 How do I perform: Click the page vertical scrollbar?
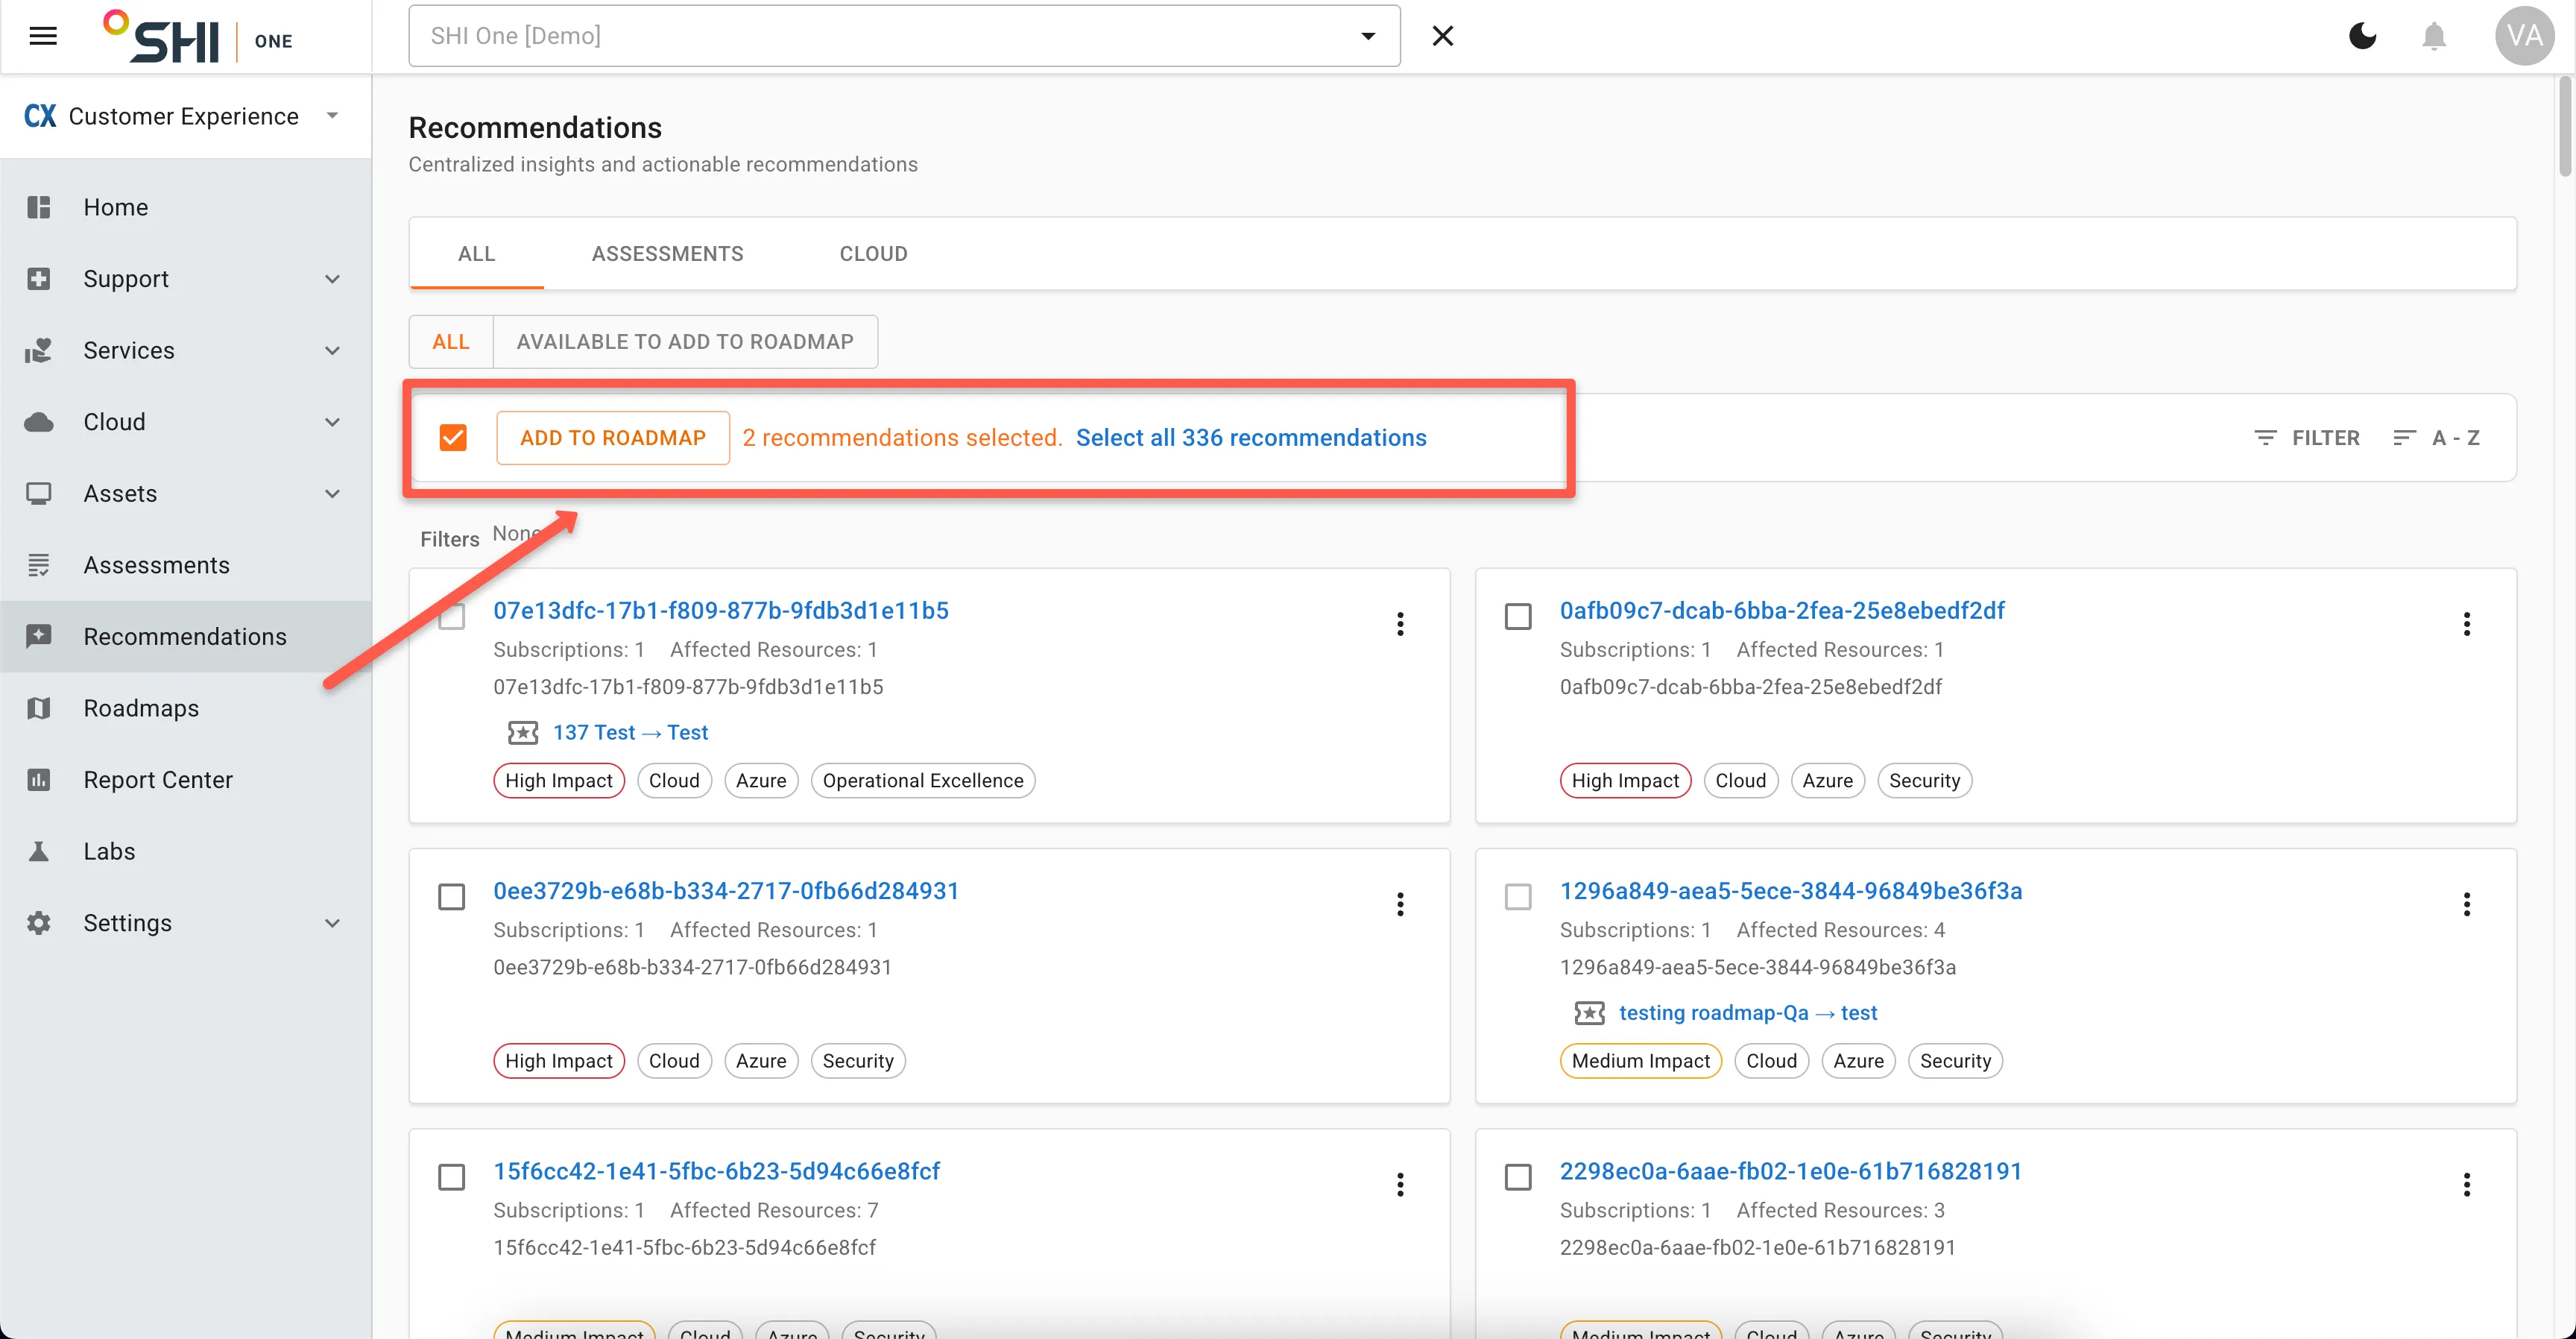(2565, 126)
